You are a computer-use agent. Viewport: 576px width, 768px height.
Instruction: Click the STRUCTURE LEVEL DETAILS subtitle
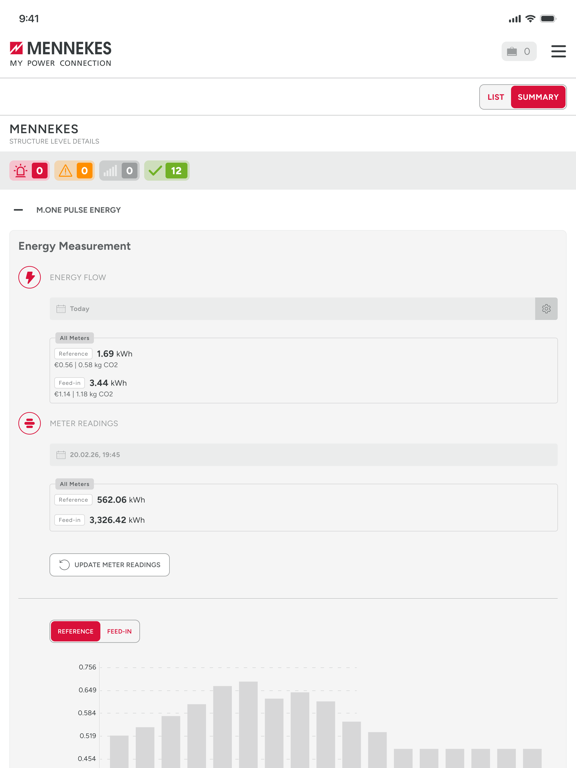pos(54,141)
